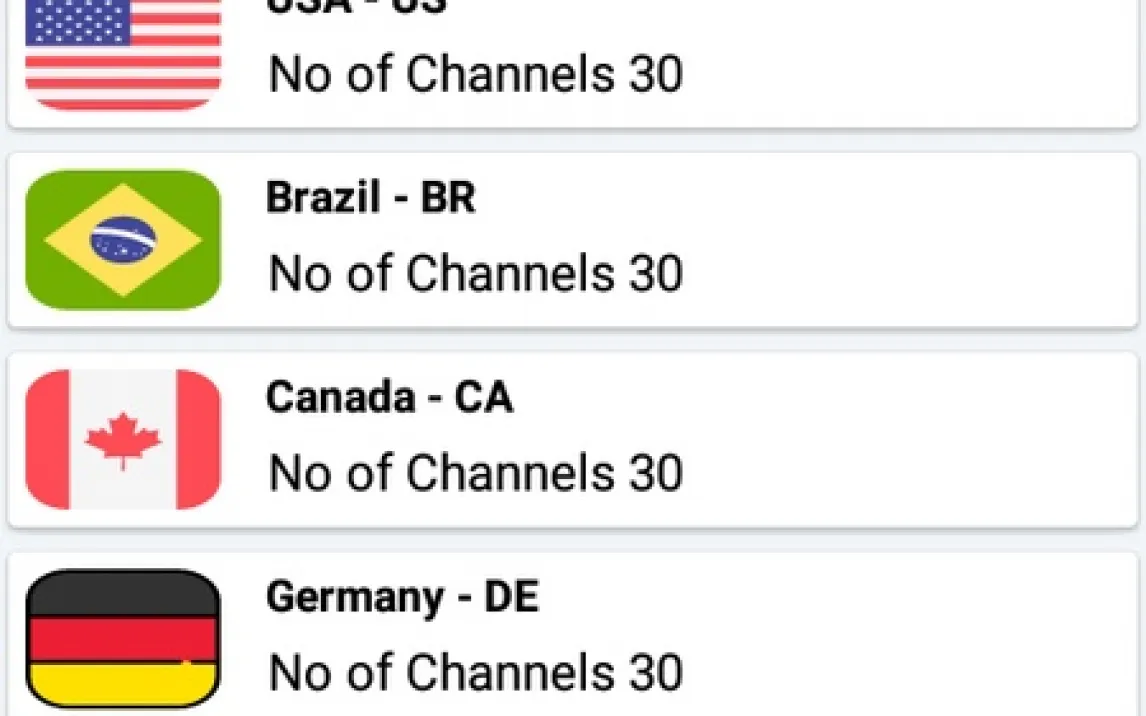Select the "Canada - CA" title
This screenshot has height=716, width=1146.
(x=389, y=398)
